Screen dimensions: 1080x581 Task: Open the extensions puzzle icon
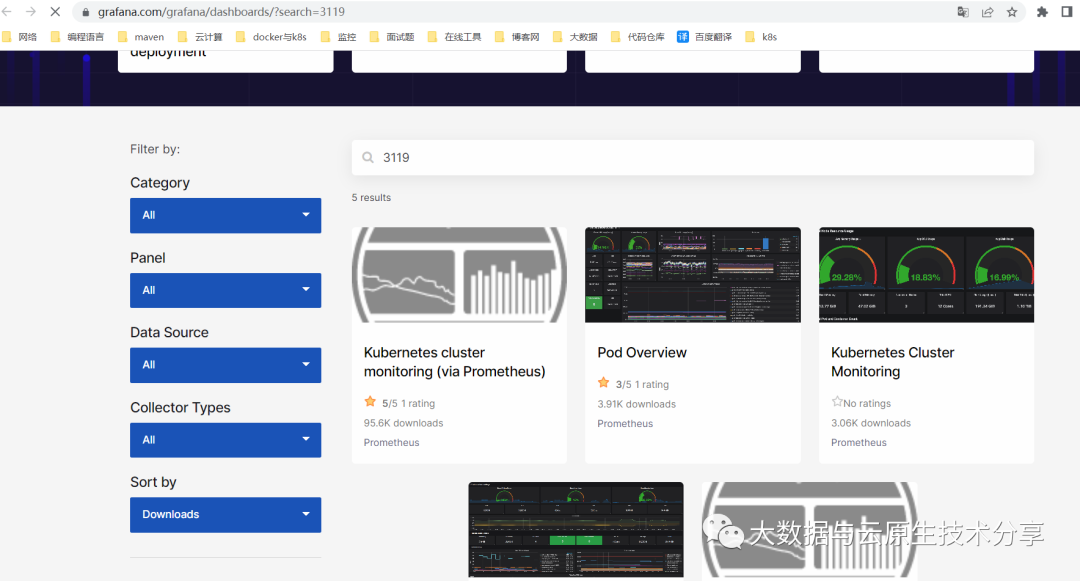point(1042,12)
